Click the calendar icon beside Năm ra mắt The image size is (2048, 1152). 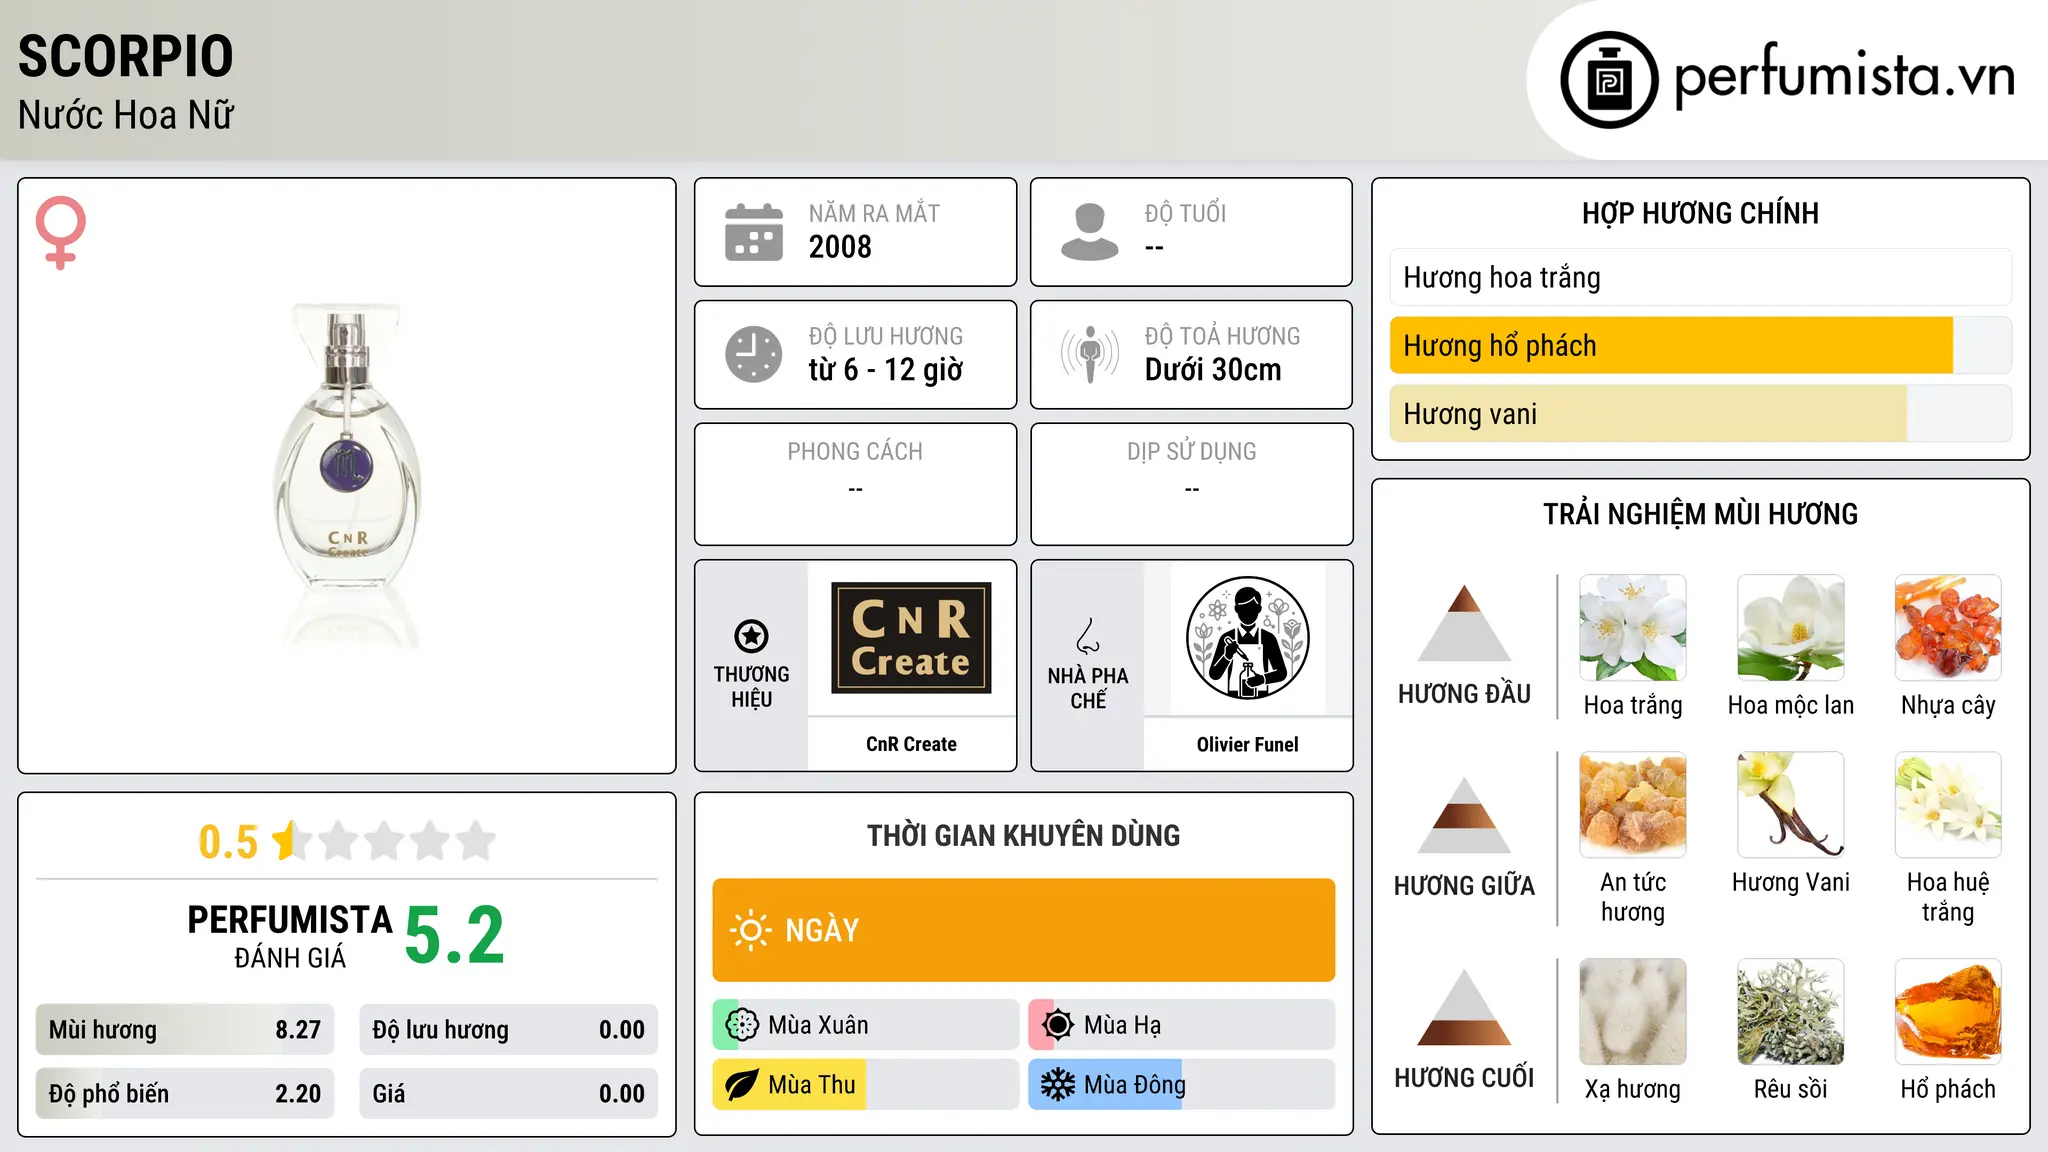point(754,232)
